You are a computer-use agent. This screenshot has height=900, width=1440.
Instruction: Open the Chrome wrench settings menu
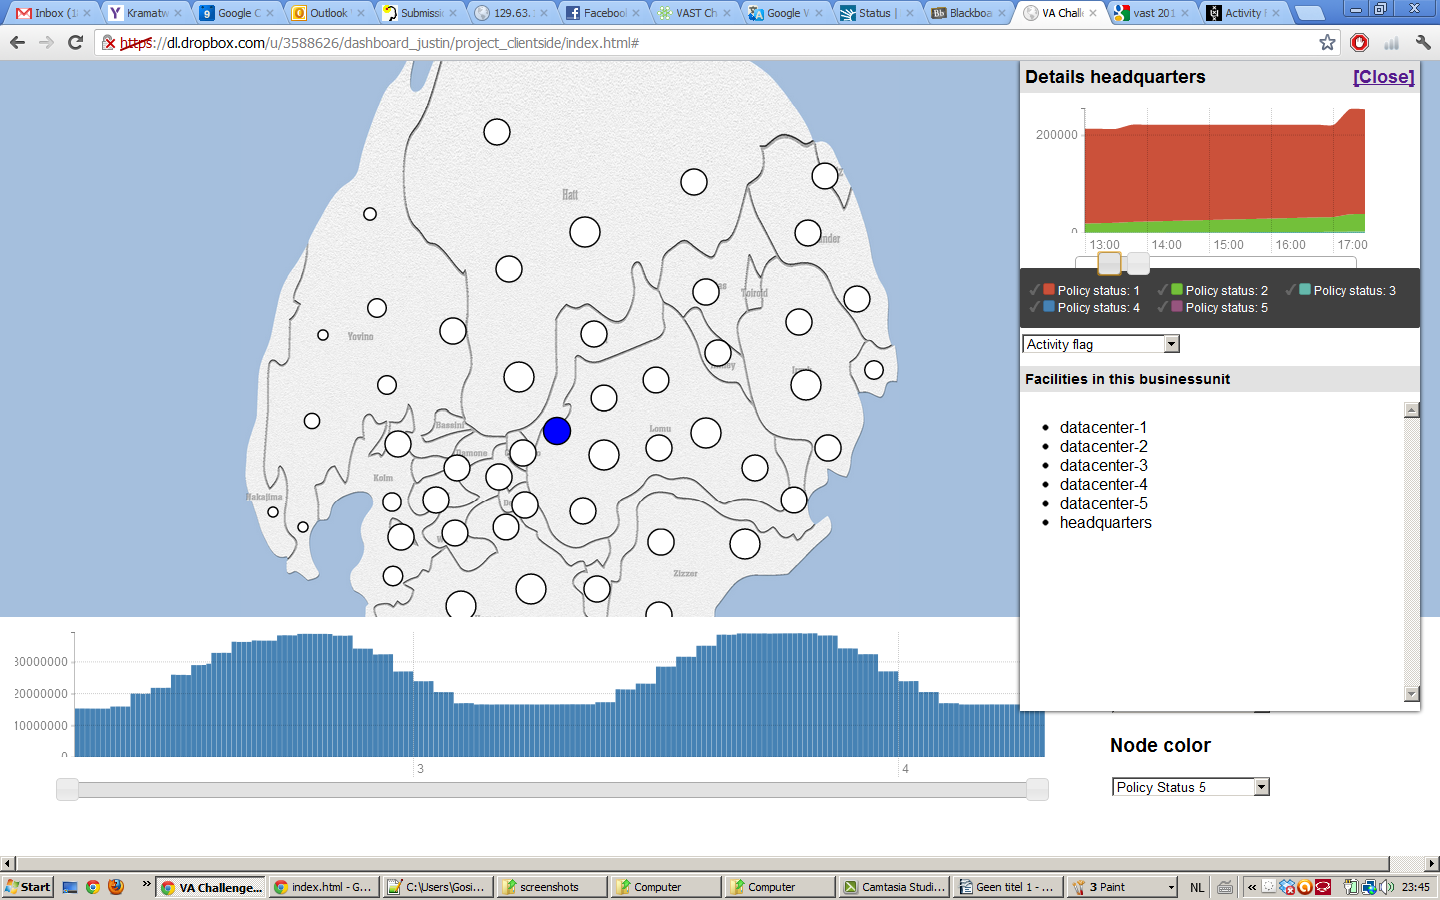pyautogui.click(x=1423, y=42)
